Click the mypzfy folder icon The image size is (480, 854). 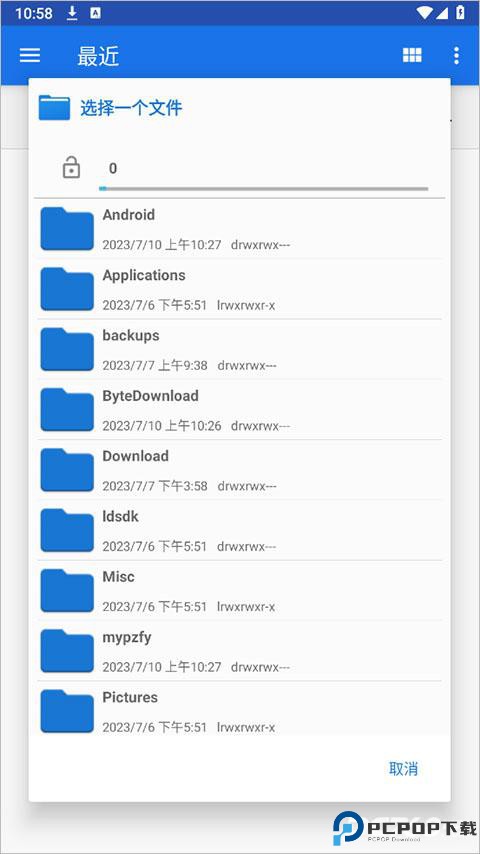coord(67,651)
